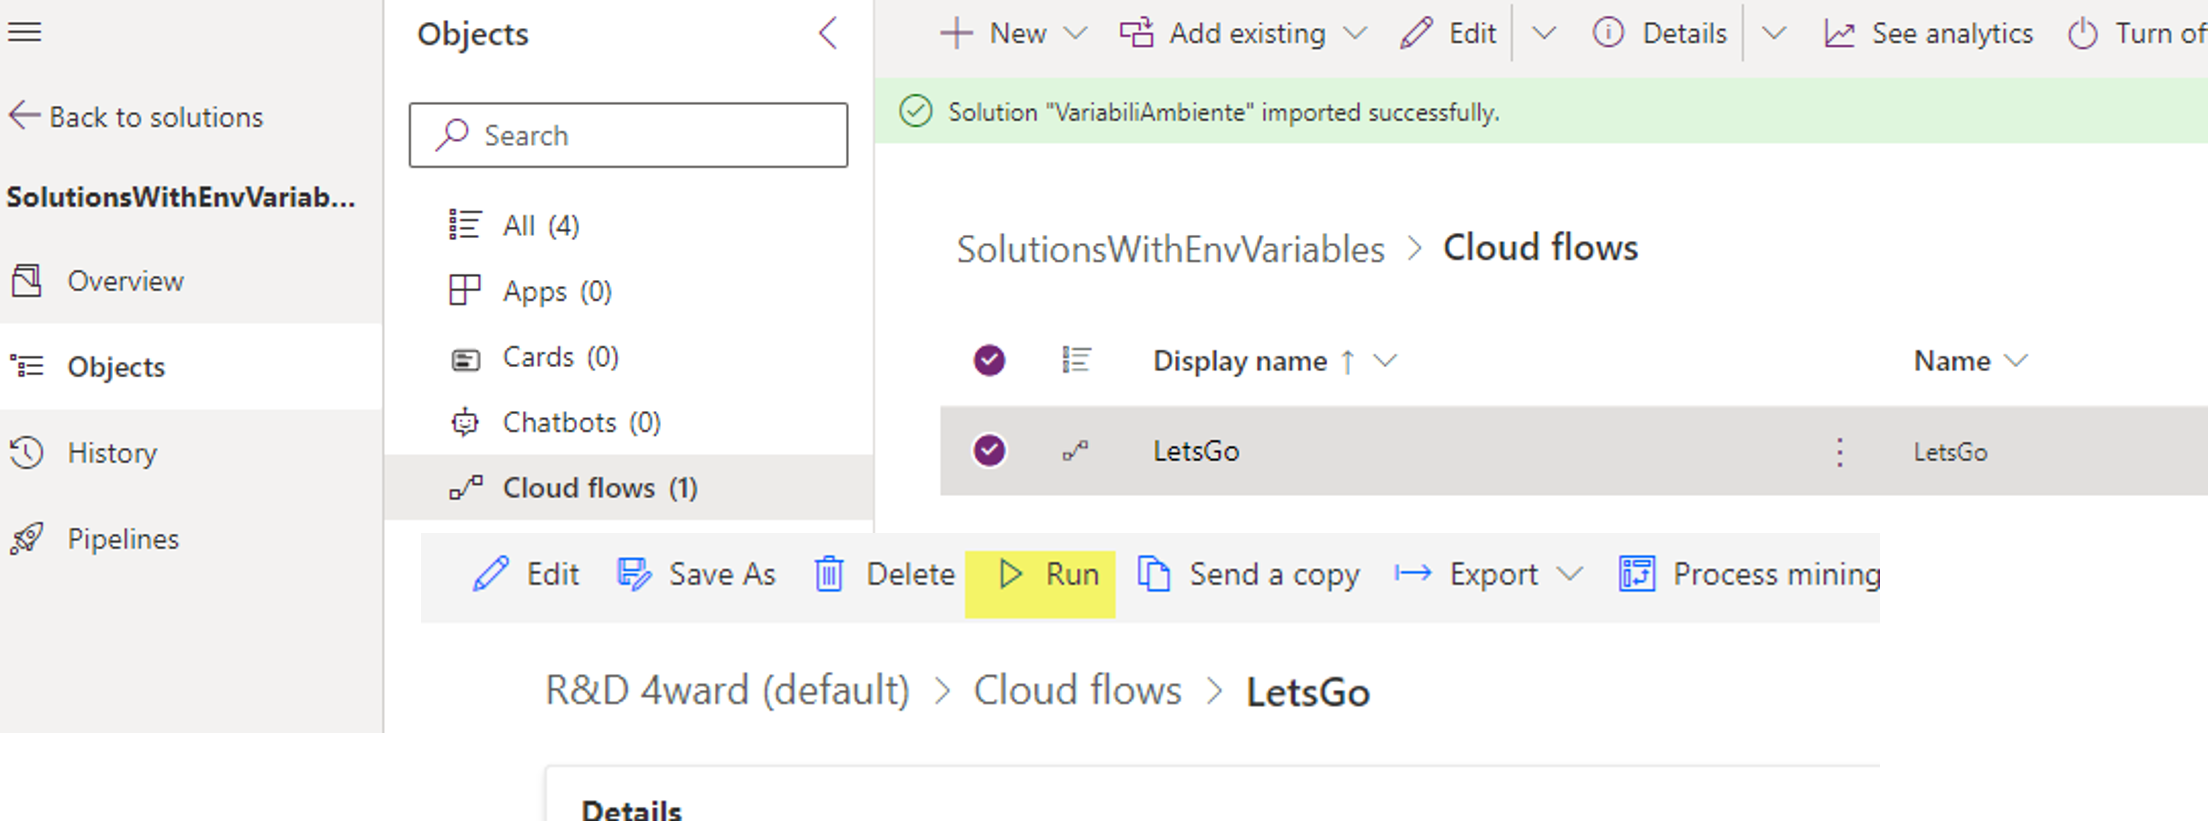Click the Turn off power icon

(x=2082, y=34)
